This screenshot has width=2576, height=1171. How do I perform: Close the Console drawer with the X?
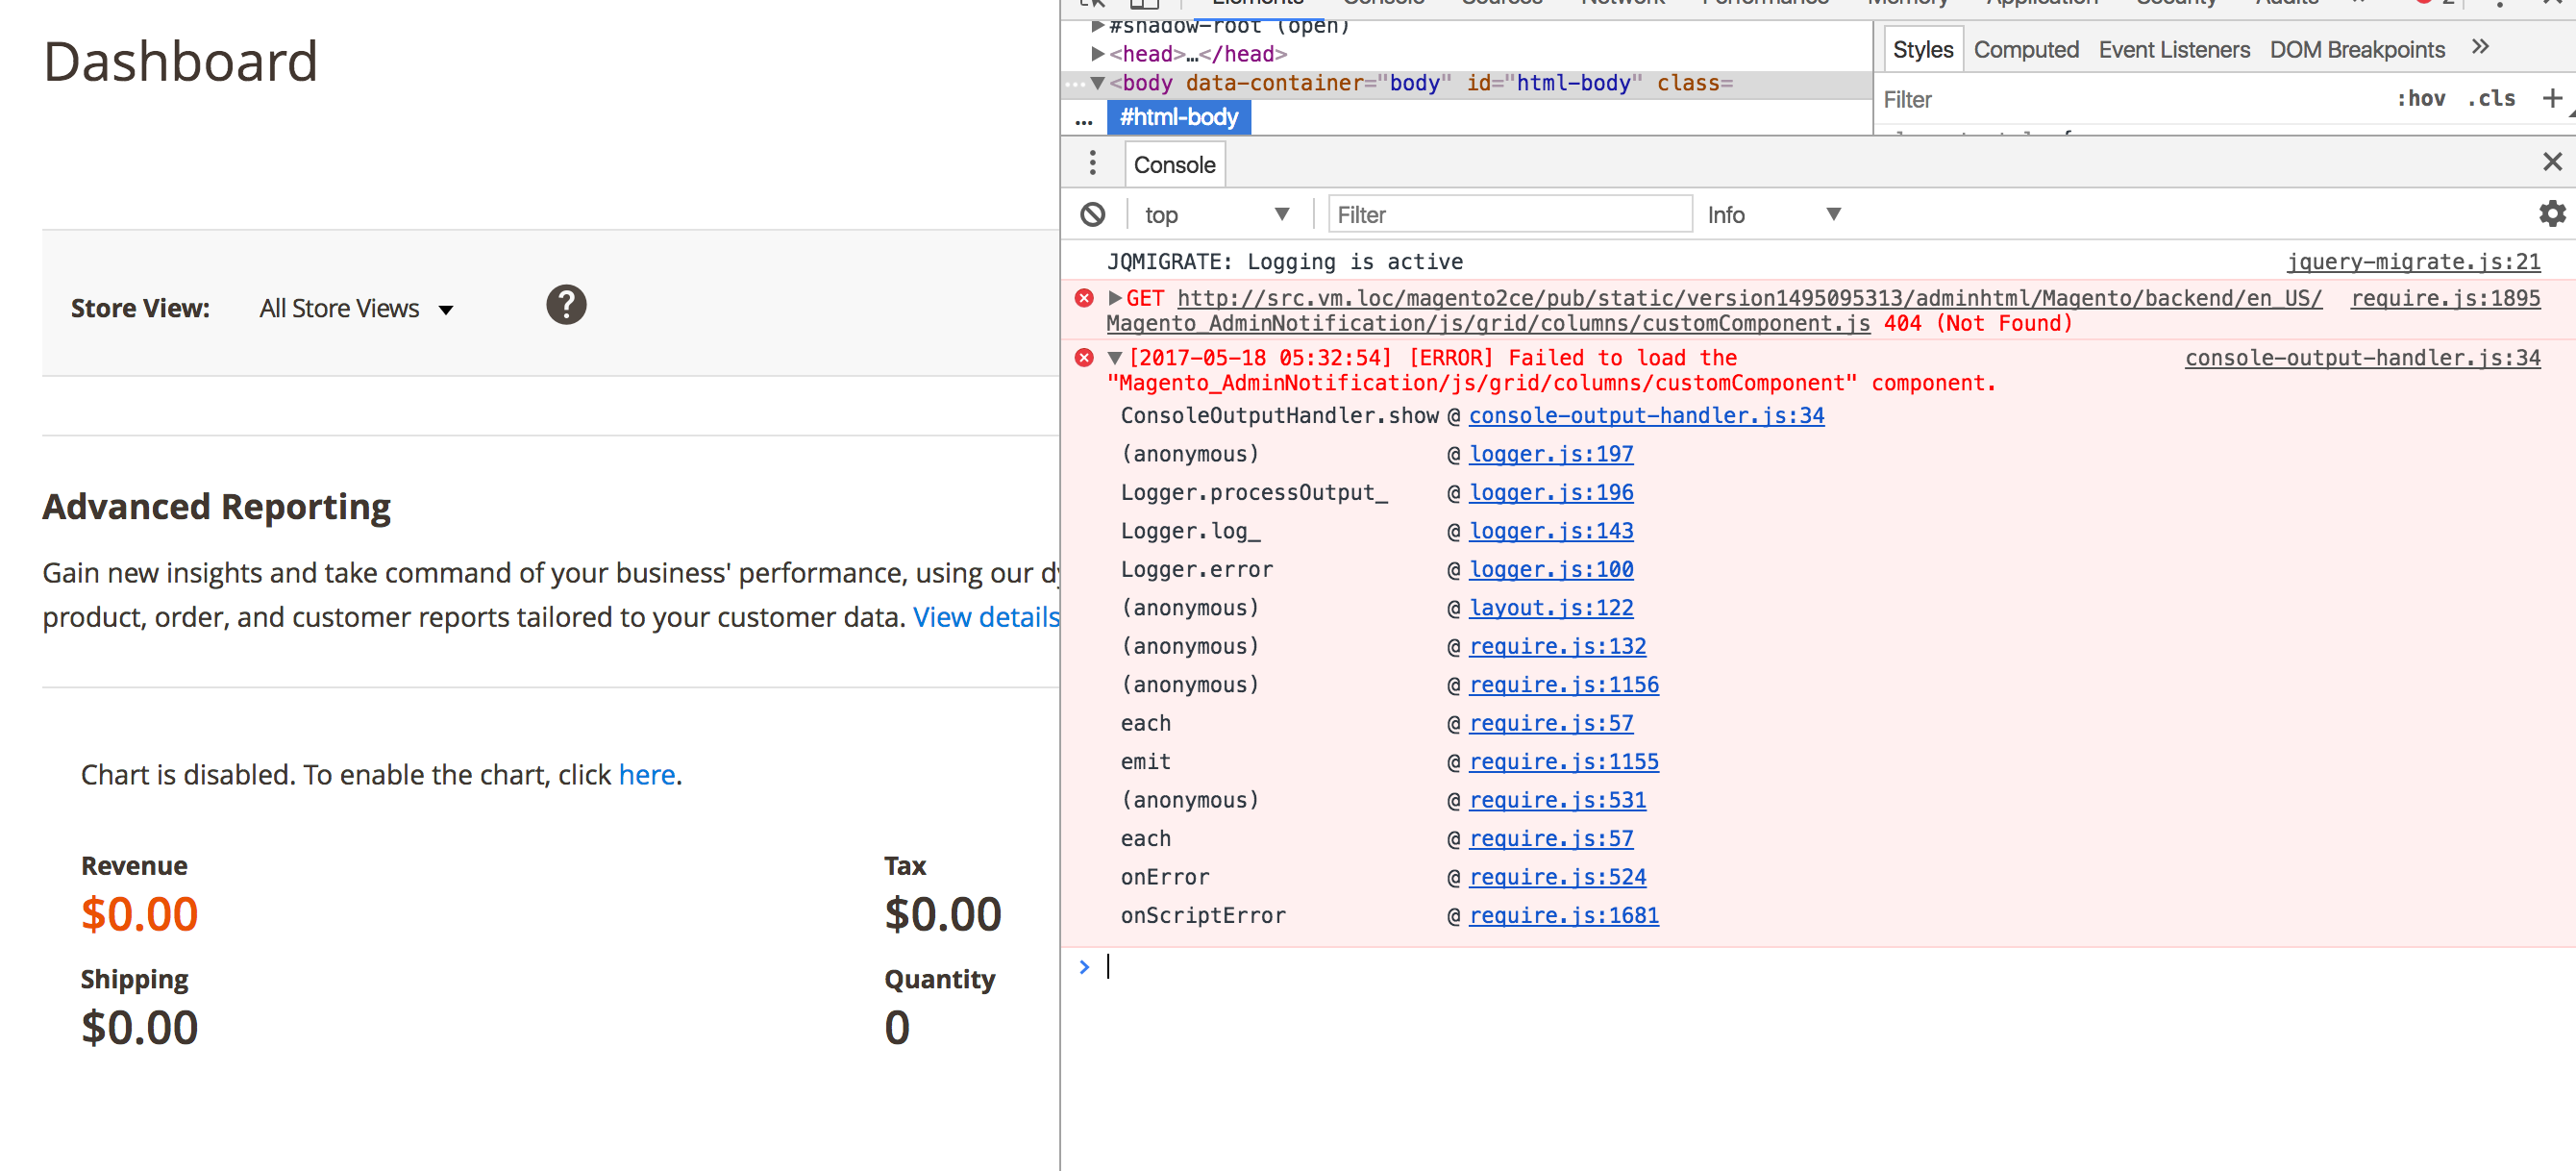point(2552,161)
